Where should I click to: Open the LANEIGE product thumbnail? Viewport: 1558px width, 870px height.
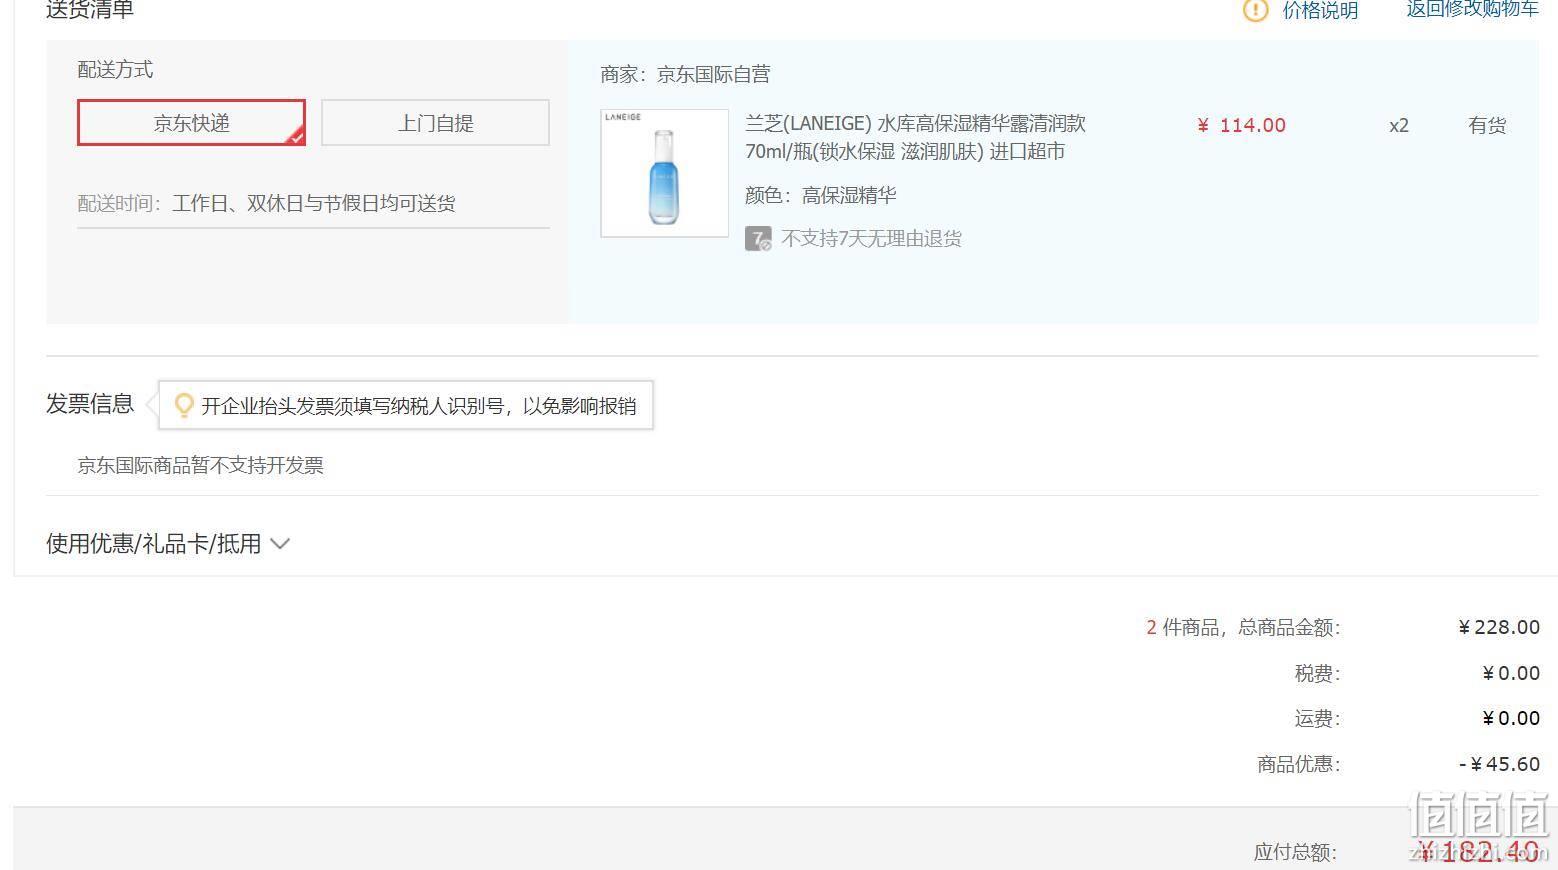(x=664, y=173)
